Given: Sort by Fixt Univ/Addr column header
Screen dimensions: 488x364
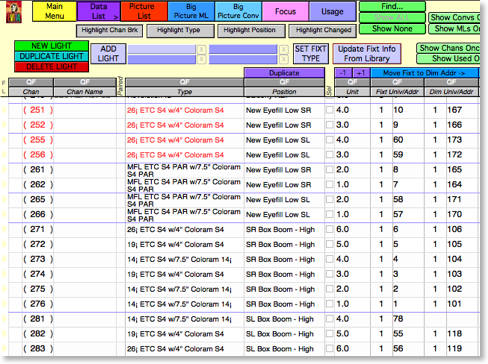Looking at the screenshot, I should (397, 92).
